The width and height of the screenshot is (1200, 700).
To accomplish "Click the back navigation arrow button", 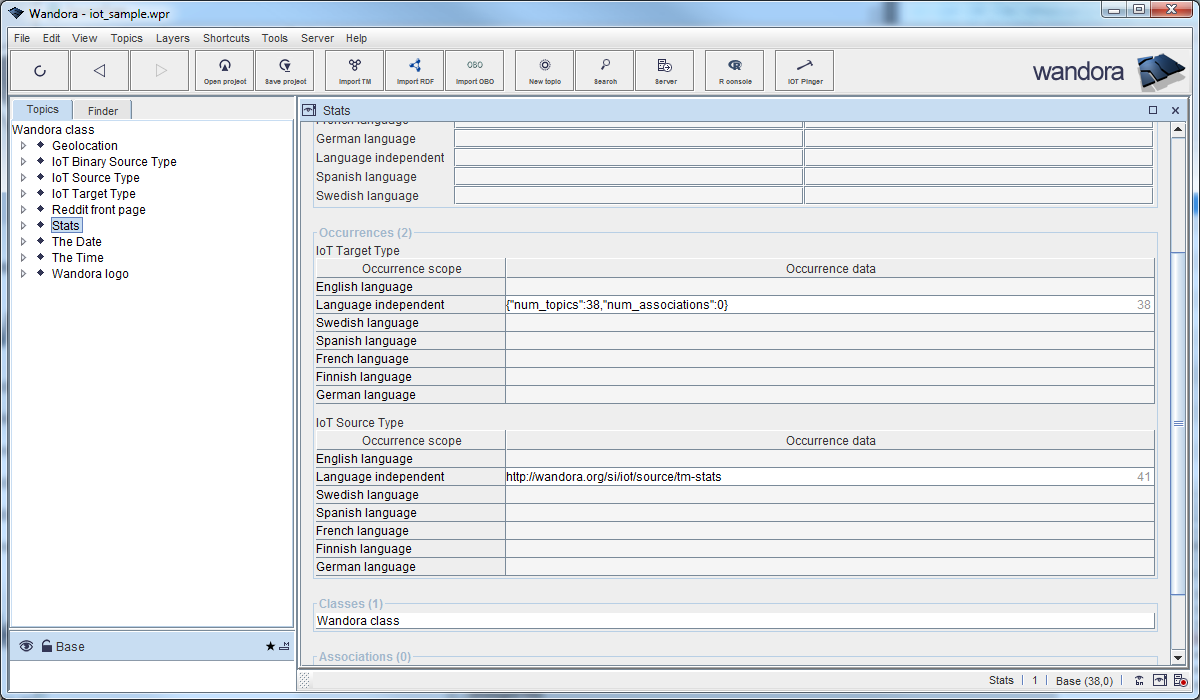I will (x=99, y=71).
